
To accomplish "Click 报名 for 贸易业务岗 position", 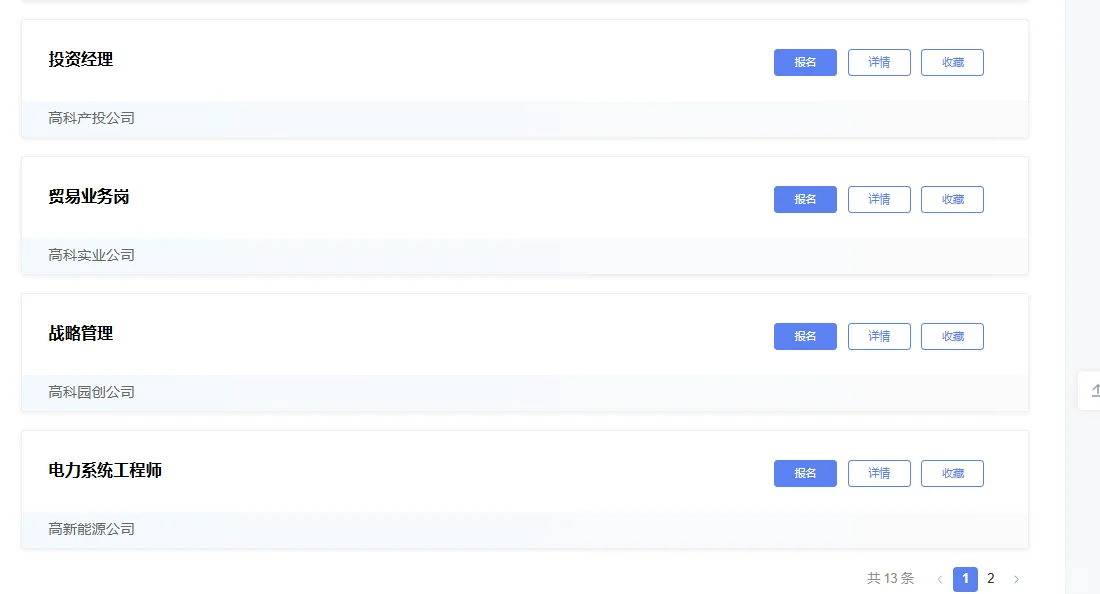I will 805,199.
